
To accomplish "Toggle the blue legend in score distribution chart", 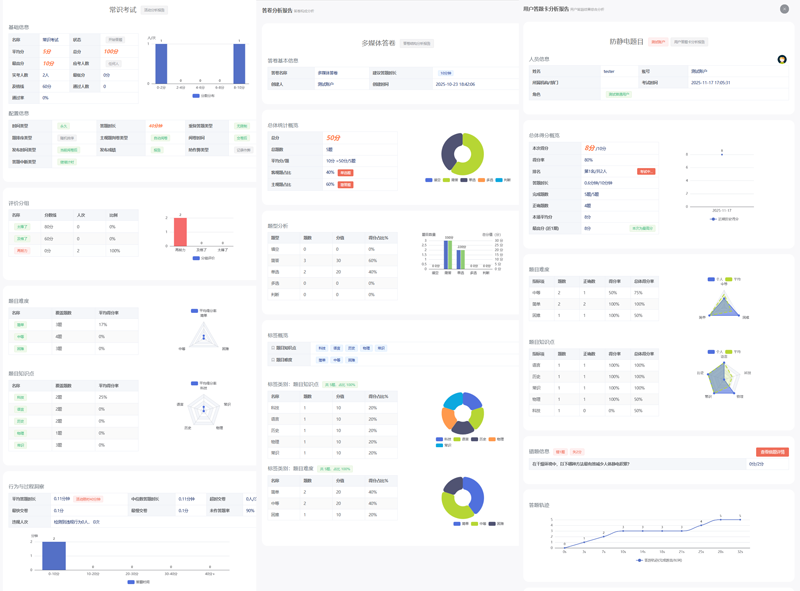I will coord(196,95).
